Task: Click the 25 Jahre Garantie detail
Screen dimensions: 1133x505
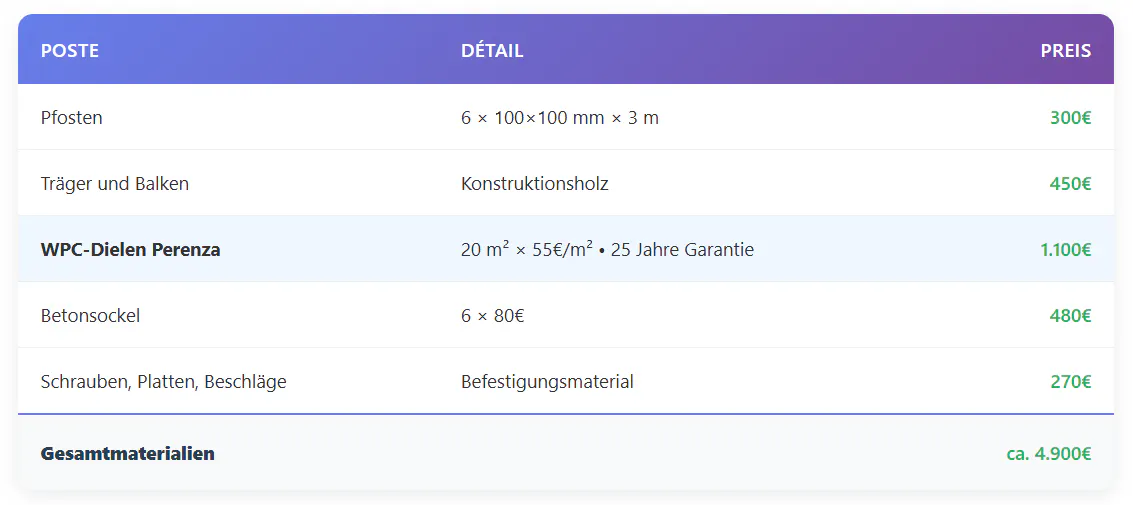Action: point(682,250)
